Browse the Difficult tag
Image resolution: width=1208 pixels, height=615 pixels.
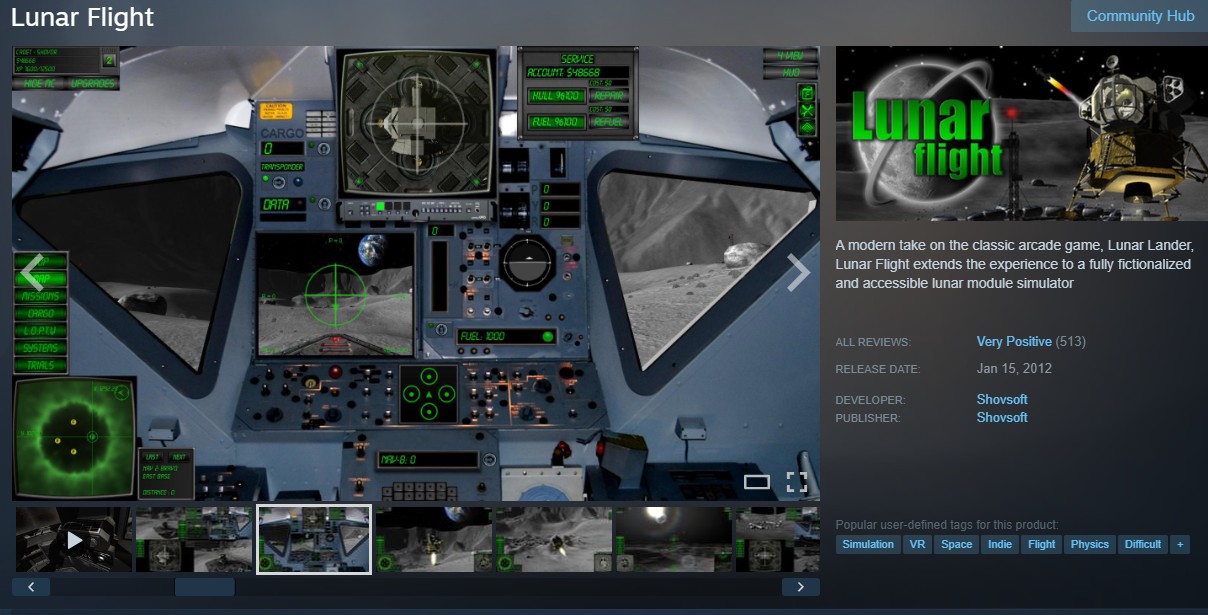[1143, 545]
